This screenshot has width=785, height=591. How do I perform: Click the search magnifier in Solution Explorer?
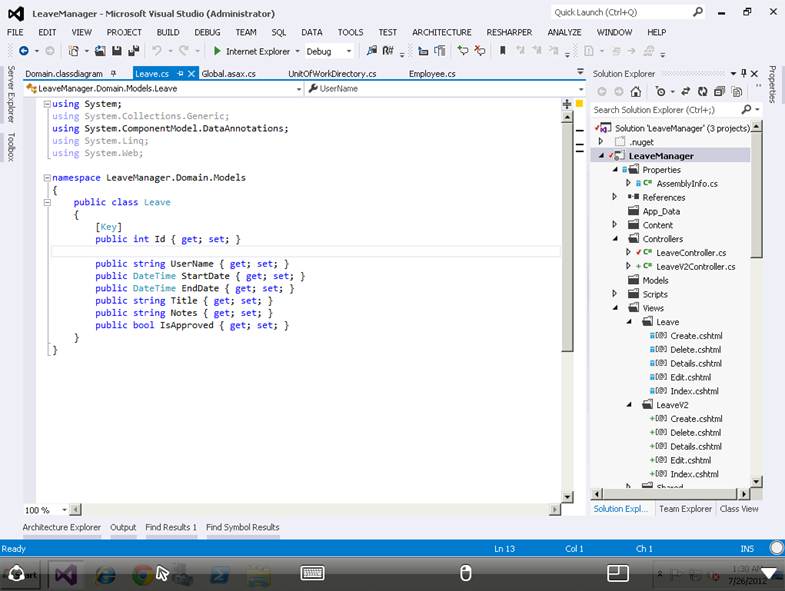tap(746, 109)
